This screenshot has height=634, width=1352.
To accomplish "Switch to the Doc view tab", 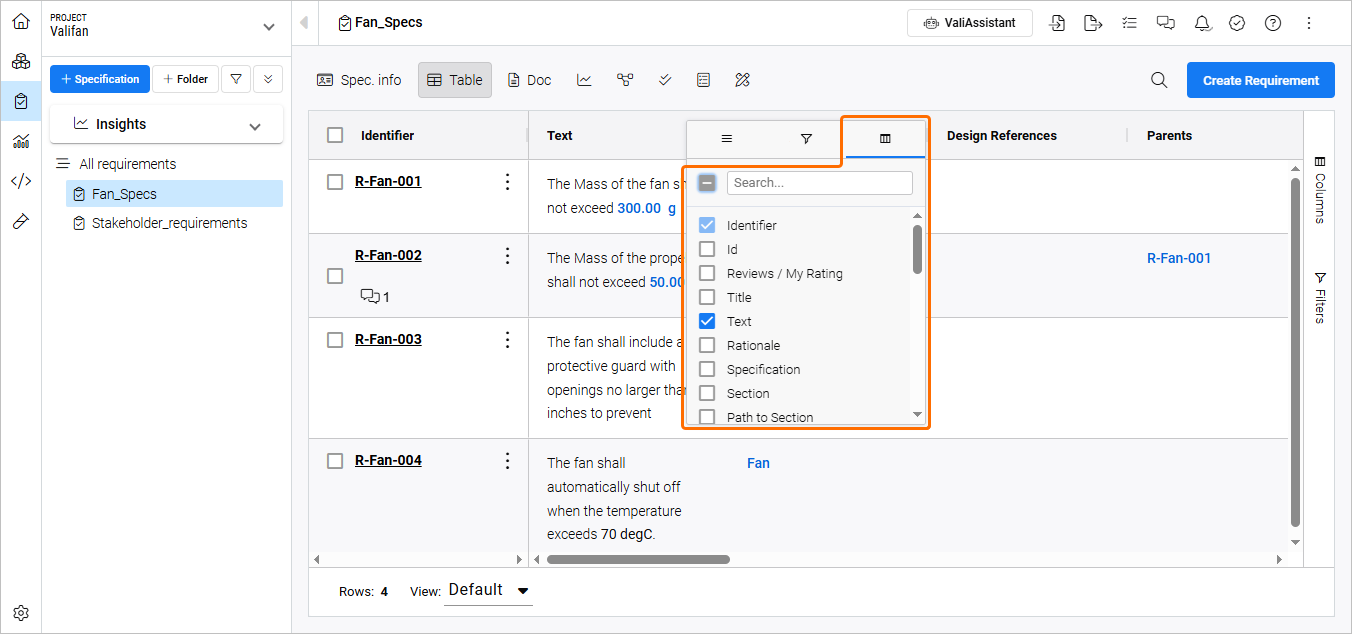I will click(529, 80).
